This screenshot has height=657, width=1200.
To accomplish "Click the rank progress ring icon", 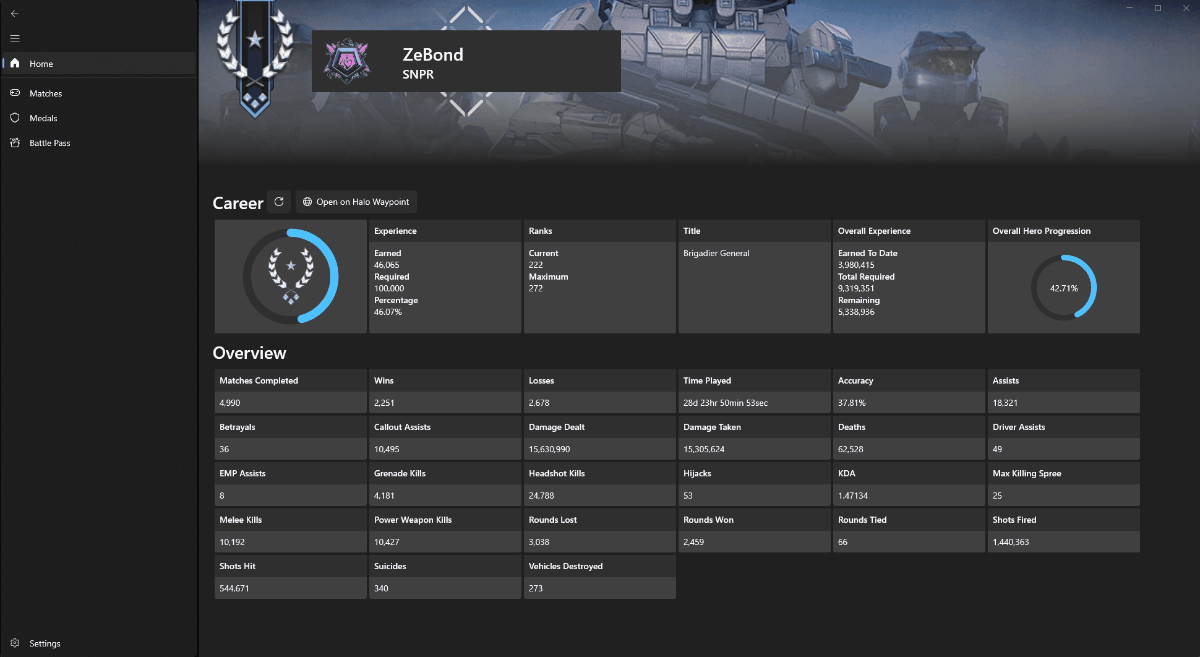I will point(290,277).
